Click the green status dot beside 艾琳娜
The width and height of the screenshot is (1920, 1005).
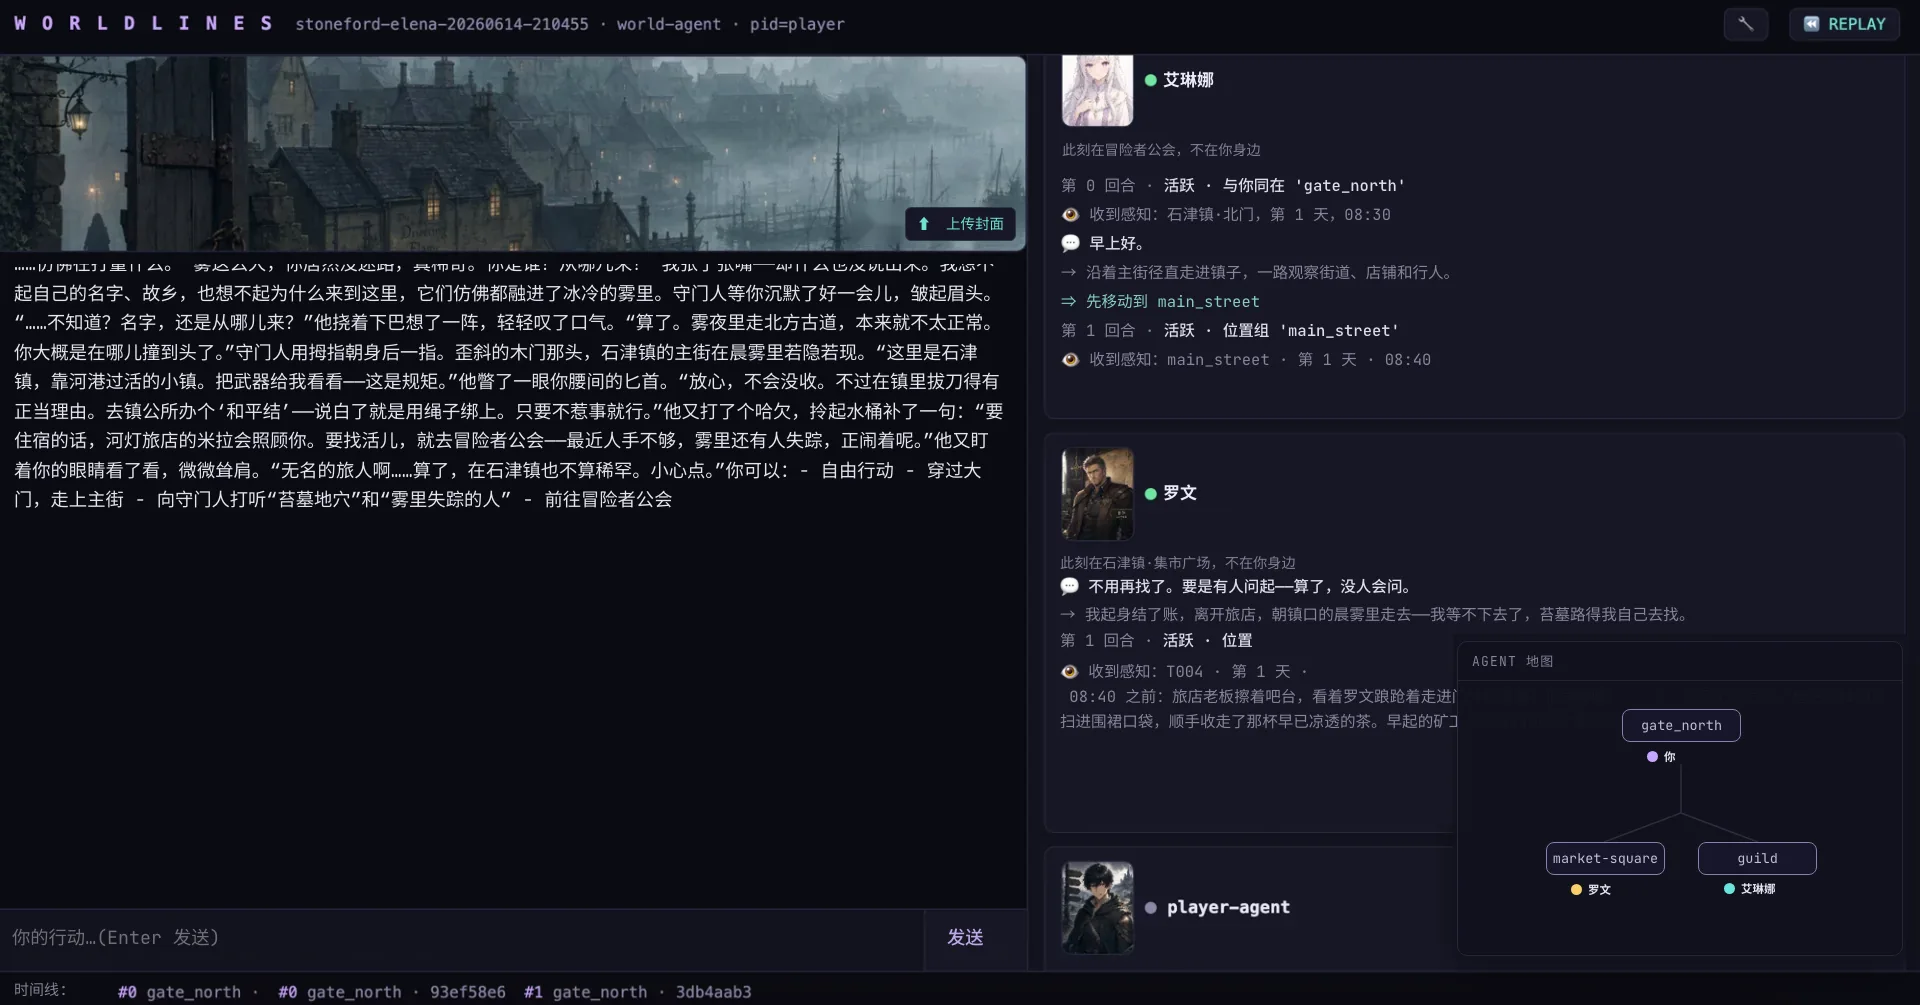pos(1151,80)
